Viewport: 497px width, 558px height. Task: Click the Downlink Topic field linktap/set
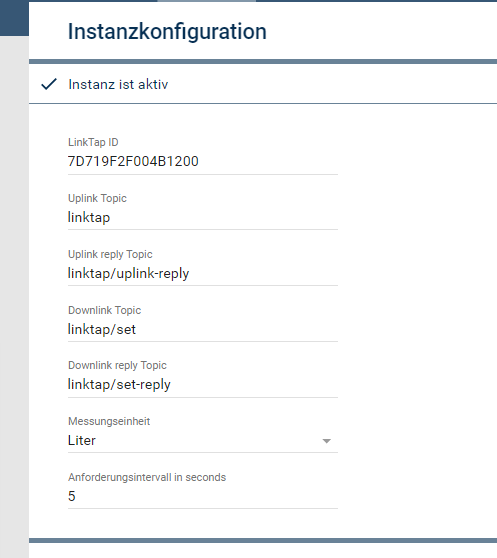[202, 329]
